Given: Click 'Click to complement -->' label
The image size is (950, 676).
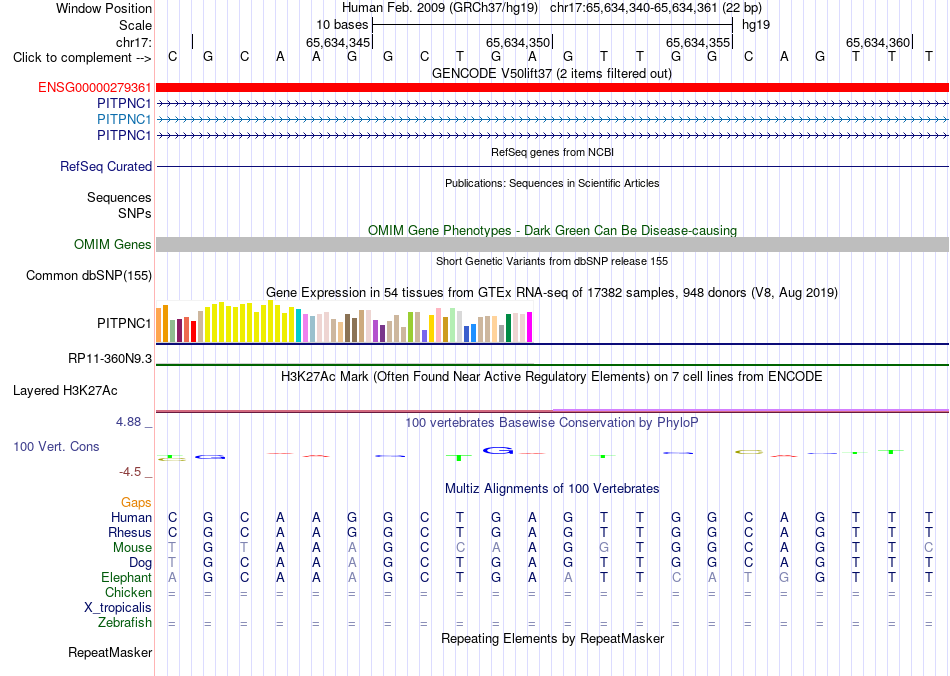Looking at the screenshot, I should click(x=82, y=58).
